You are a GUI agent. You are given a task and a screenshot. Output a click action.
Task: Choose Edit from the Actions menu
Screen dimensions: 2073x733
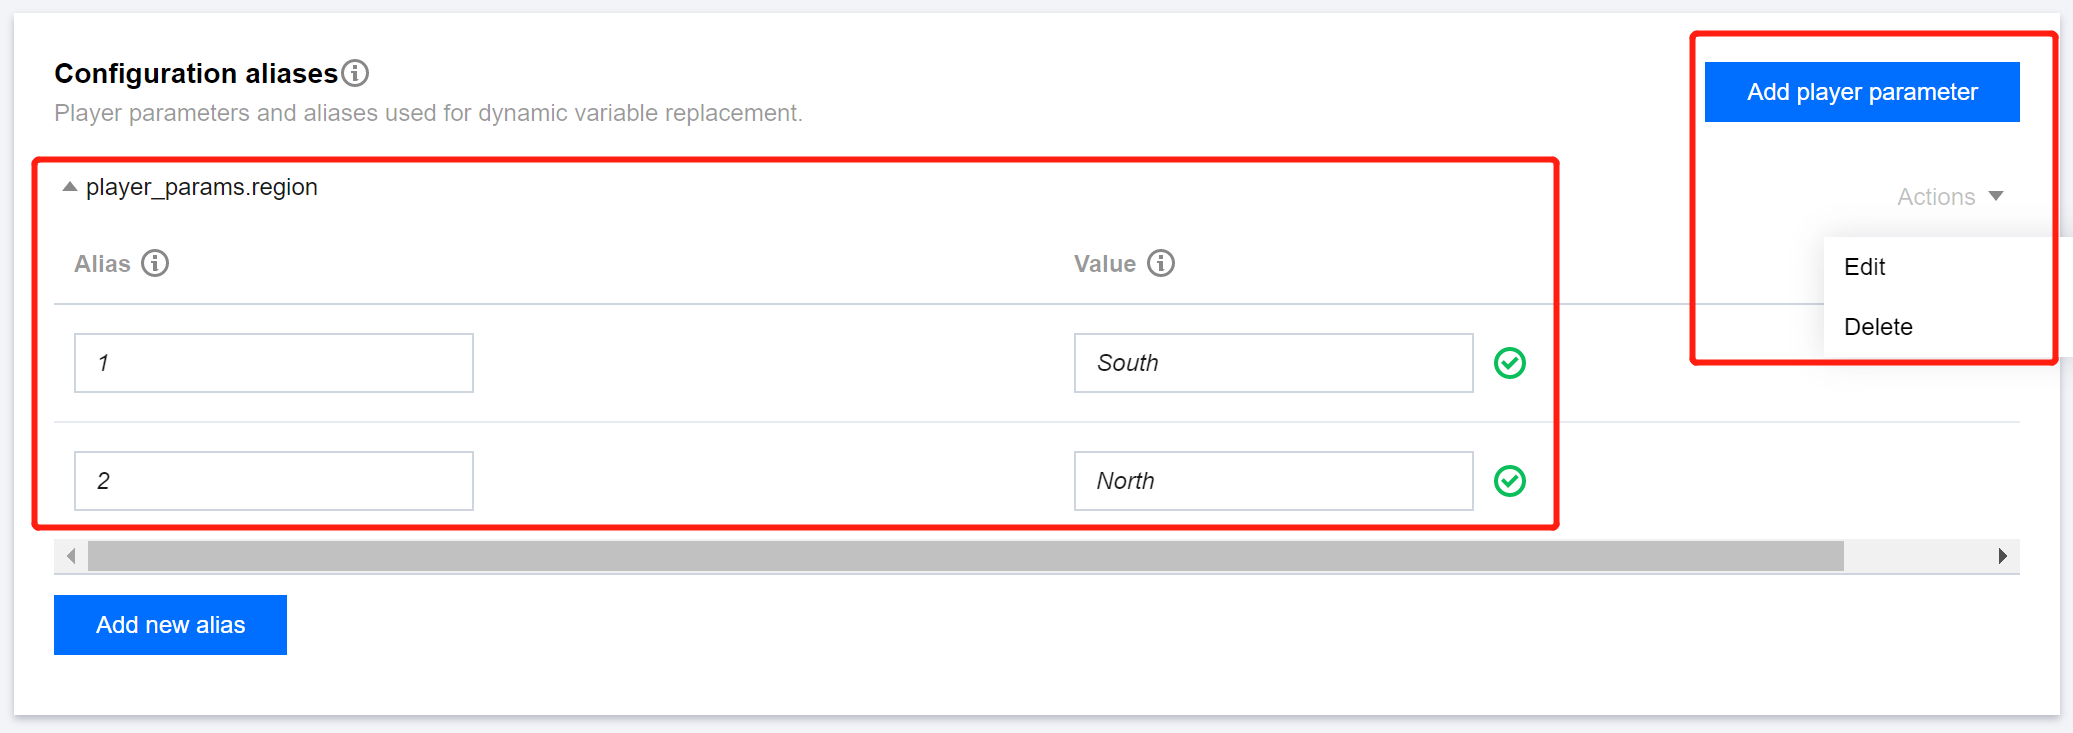(x=1865, y=267)
